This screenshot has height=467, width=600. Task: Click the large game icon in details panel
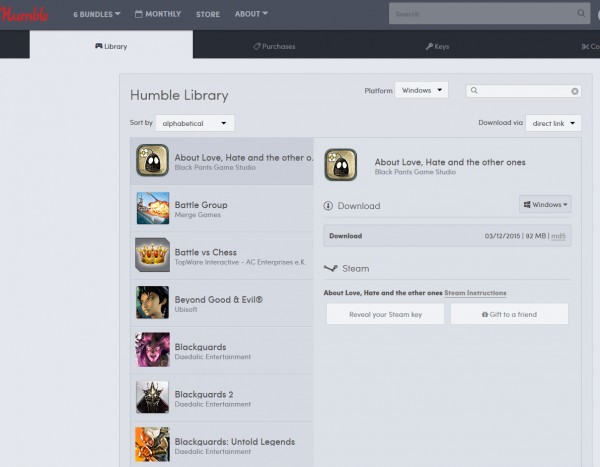(341, 165)
